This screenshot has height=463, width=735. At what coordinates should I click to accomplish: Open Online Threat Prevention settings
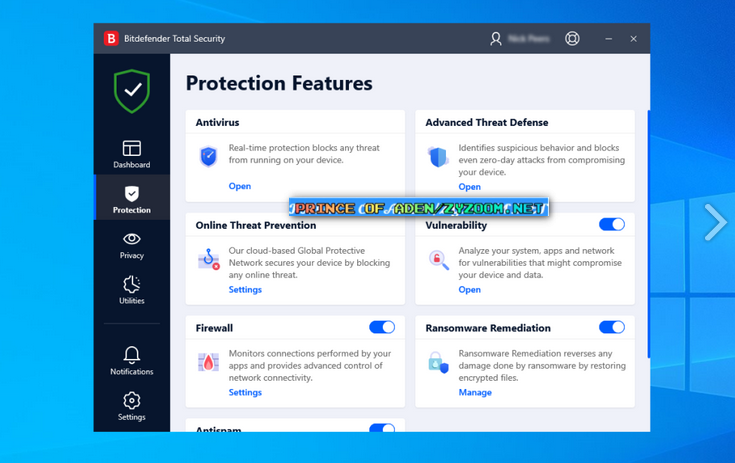click(x=245, y=290)
